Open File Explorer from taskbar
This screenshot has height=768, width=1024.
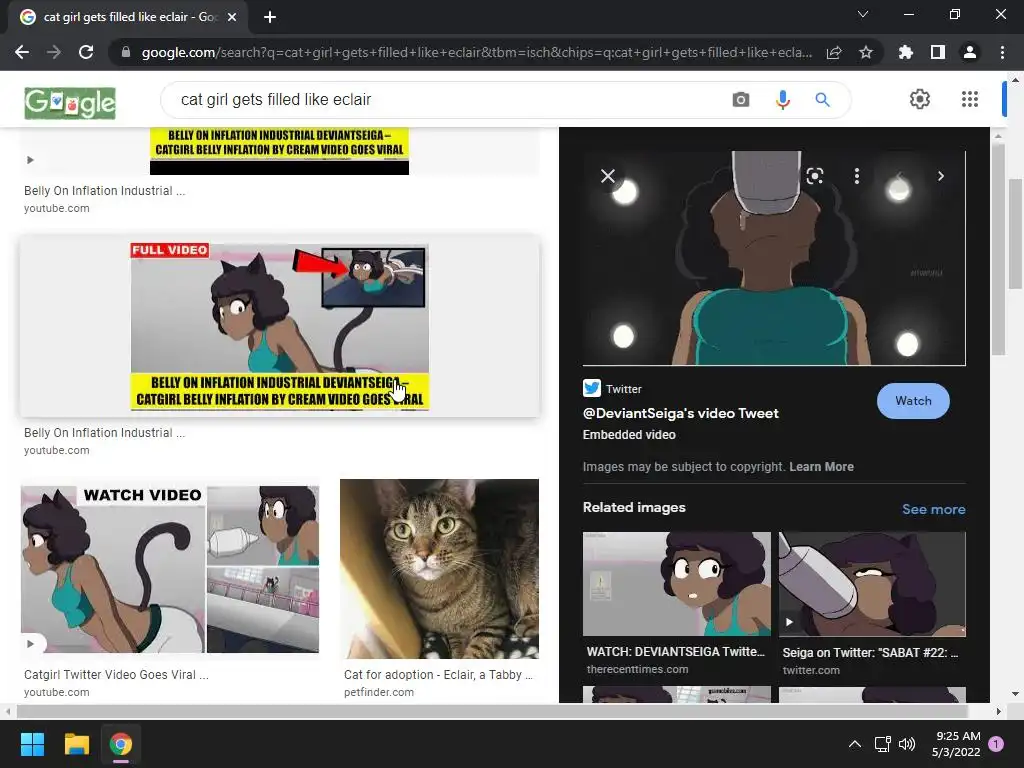coord(76,744)
